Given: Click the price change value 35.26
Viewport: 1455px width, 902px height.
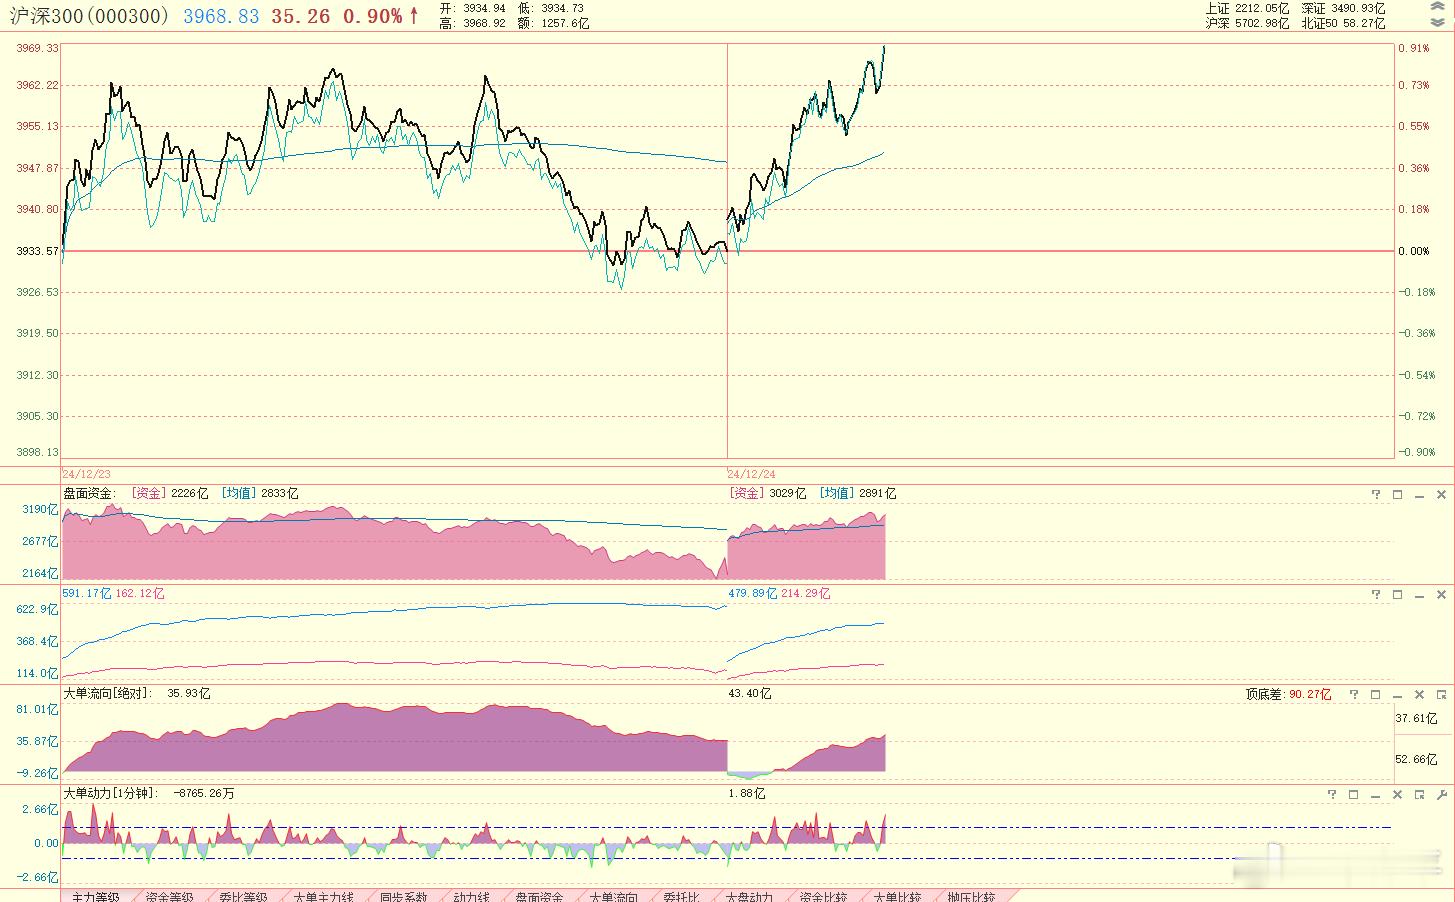Looking at the screenshot, I should click(300, 16).
